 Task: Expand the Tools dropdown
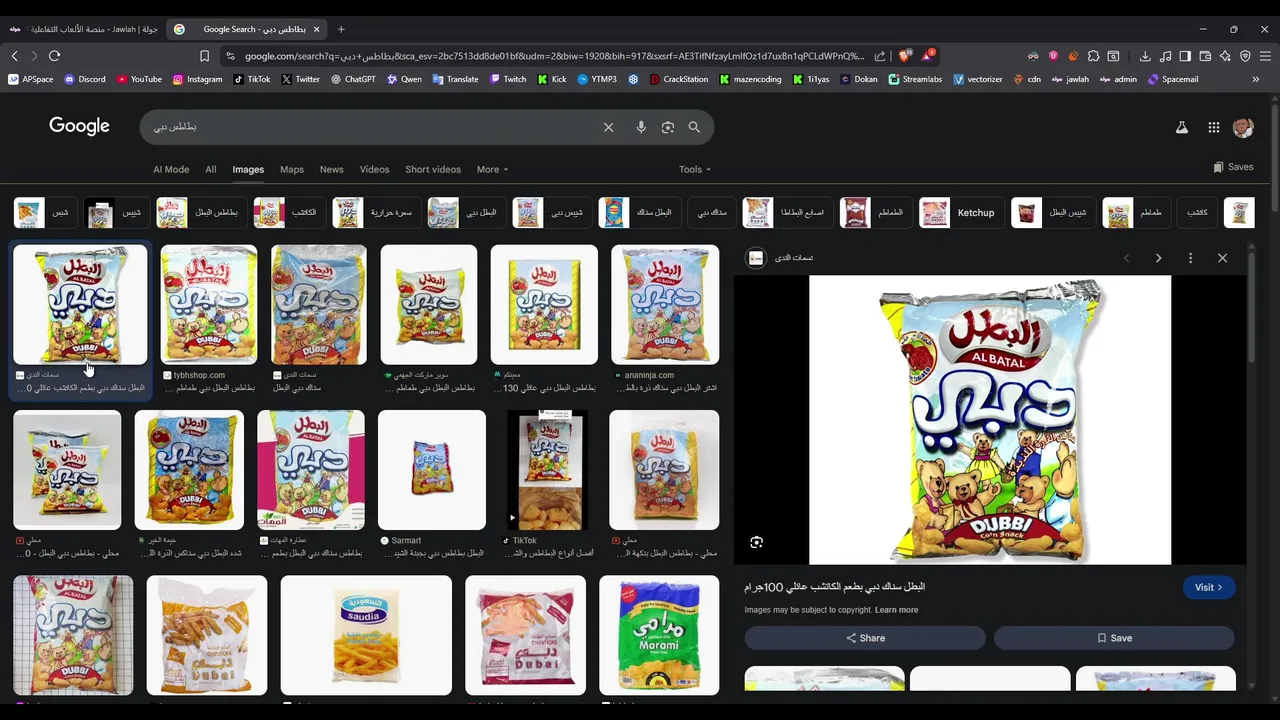(695, 169)
